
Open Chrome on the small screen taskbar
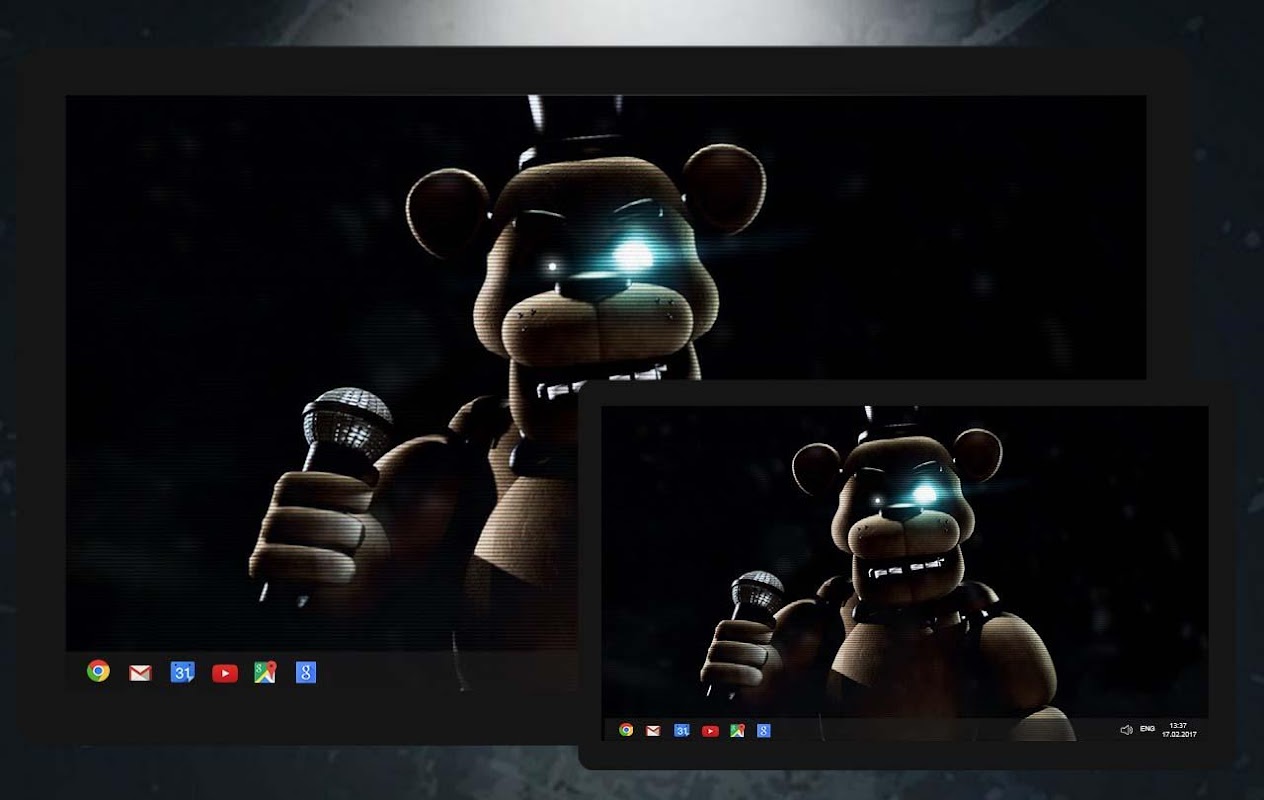(x=626, y=730)
